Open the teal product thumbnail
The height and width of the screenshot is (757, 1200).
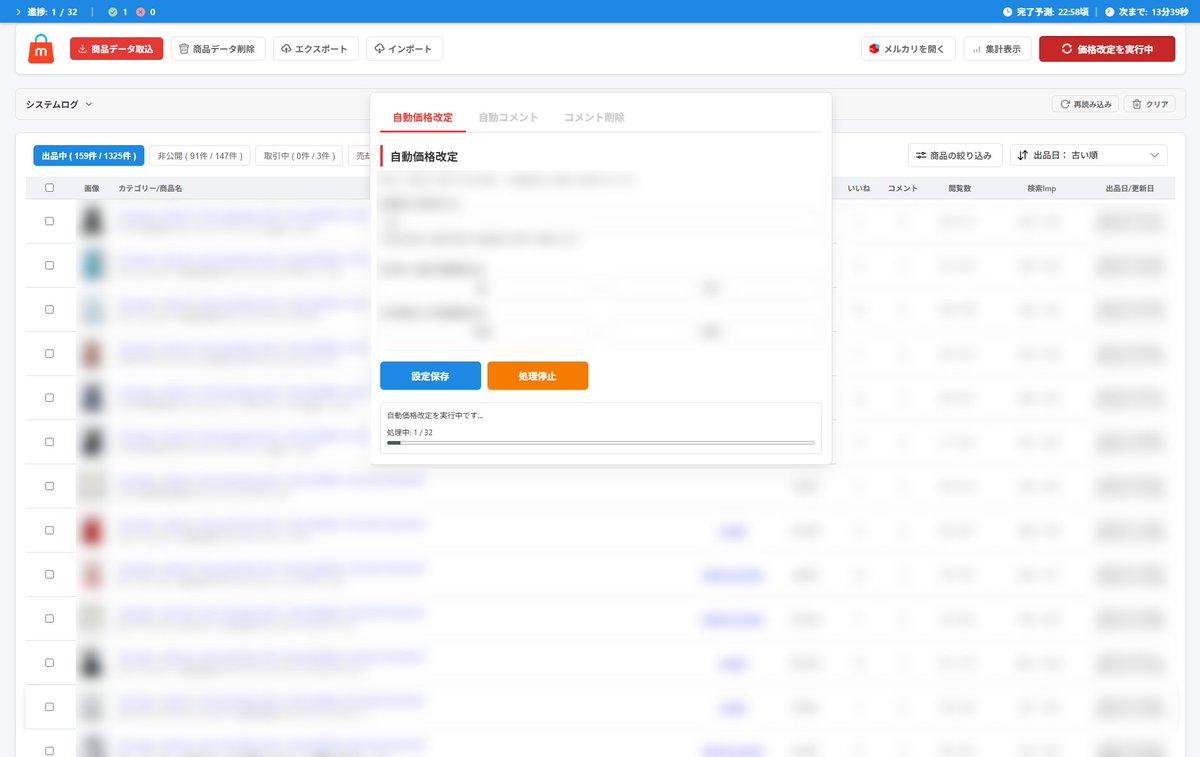tap(92, 265)
